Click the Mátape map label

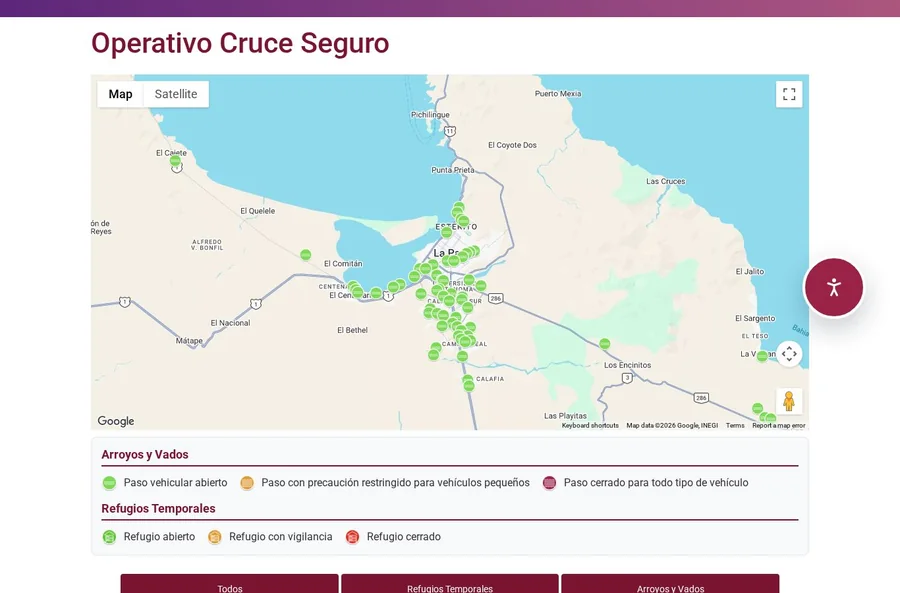189,341
